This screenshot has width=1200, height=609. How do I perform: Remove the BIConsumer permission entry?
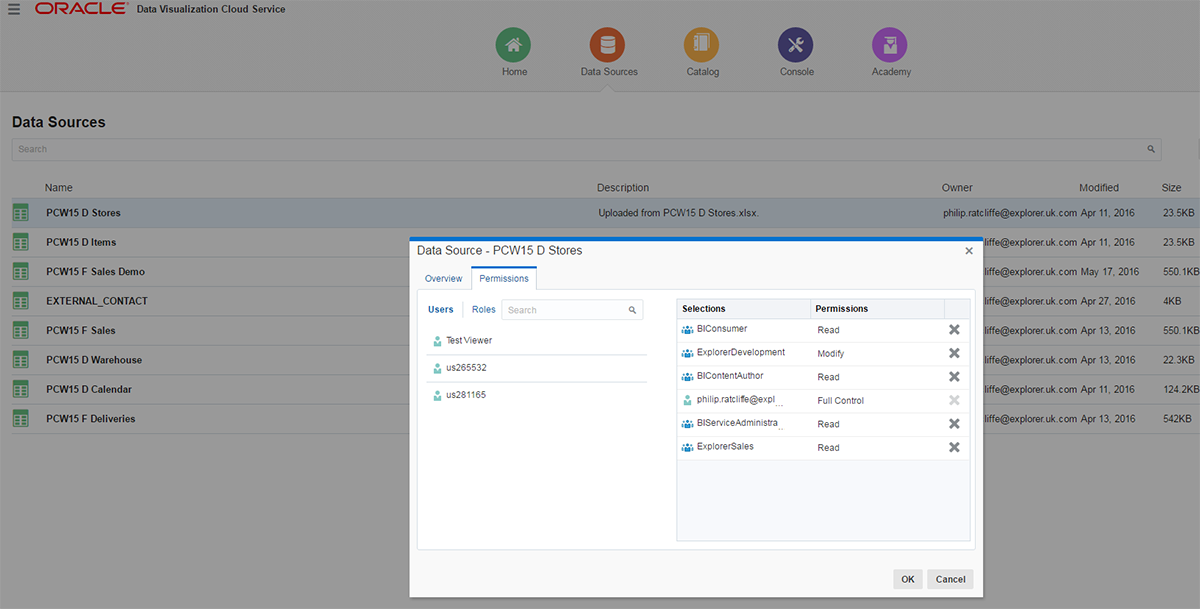[954, 330]
